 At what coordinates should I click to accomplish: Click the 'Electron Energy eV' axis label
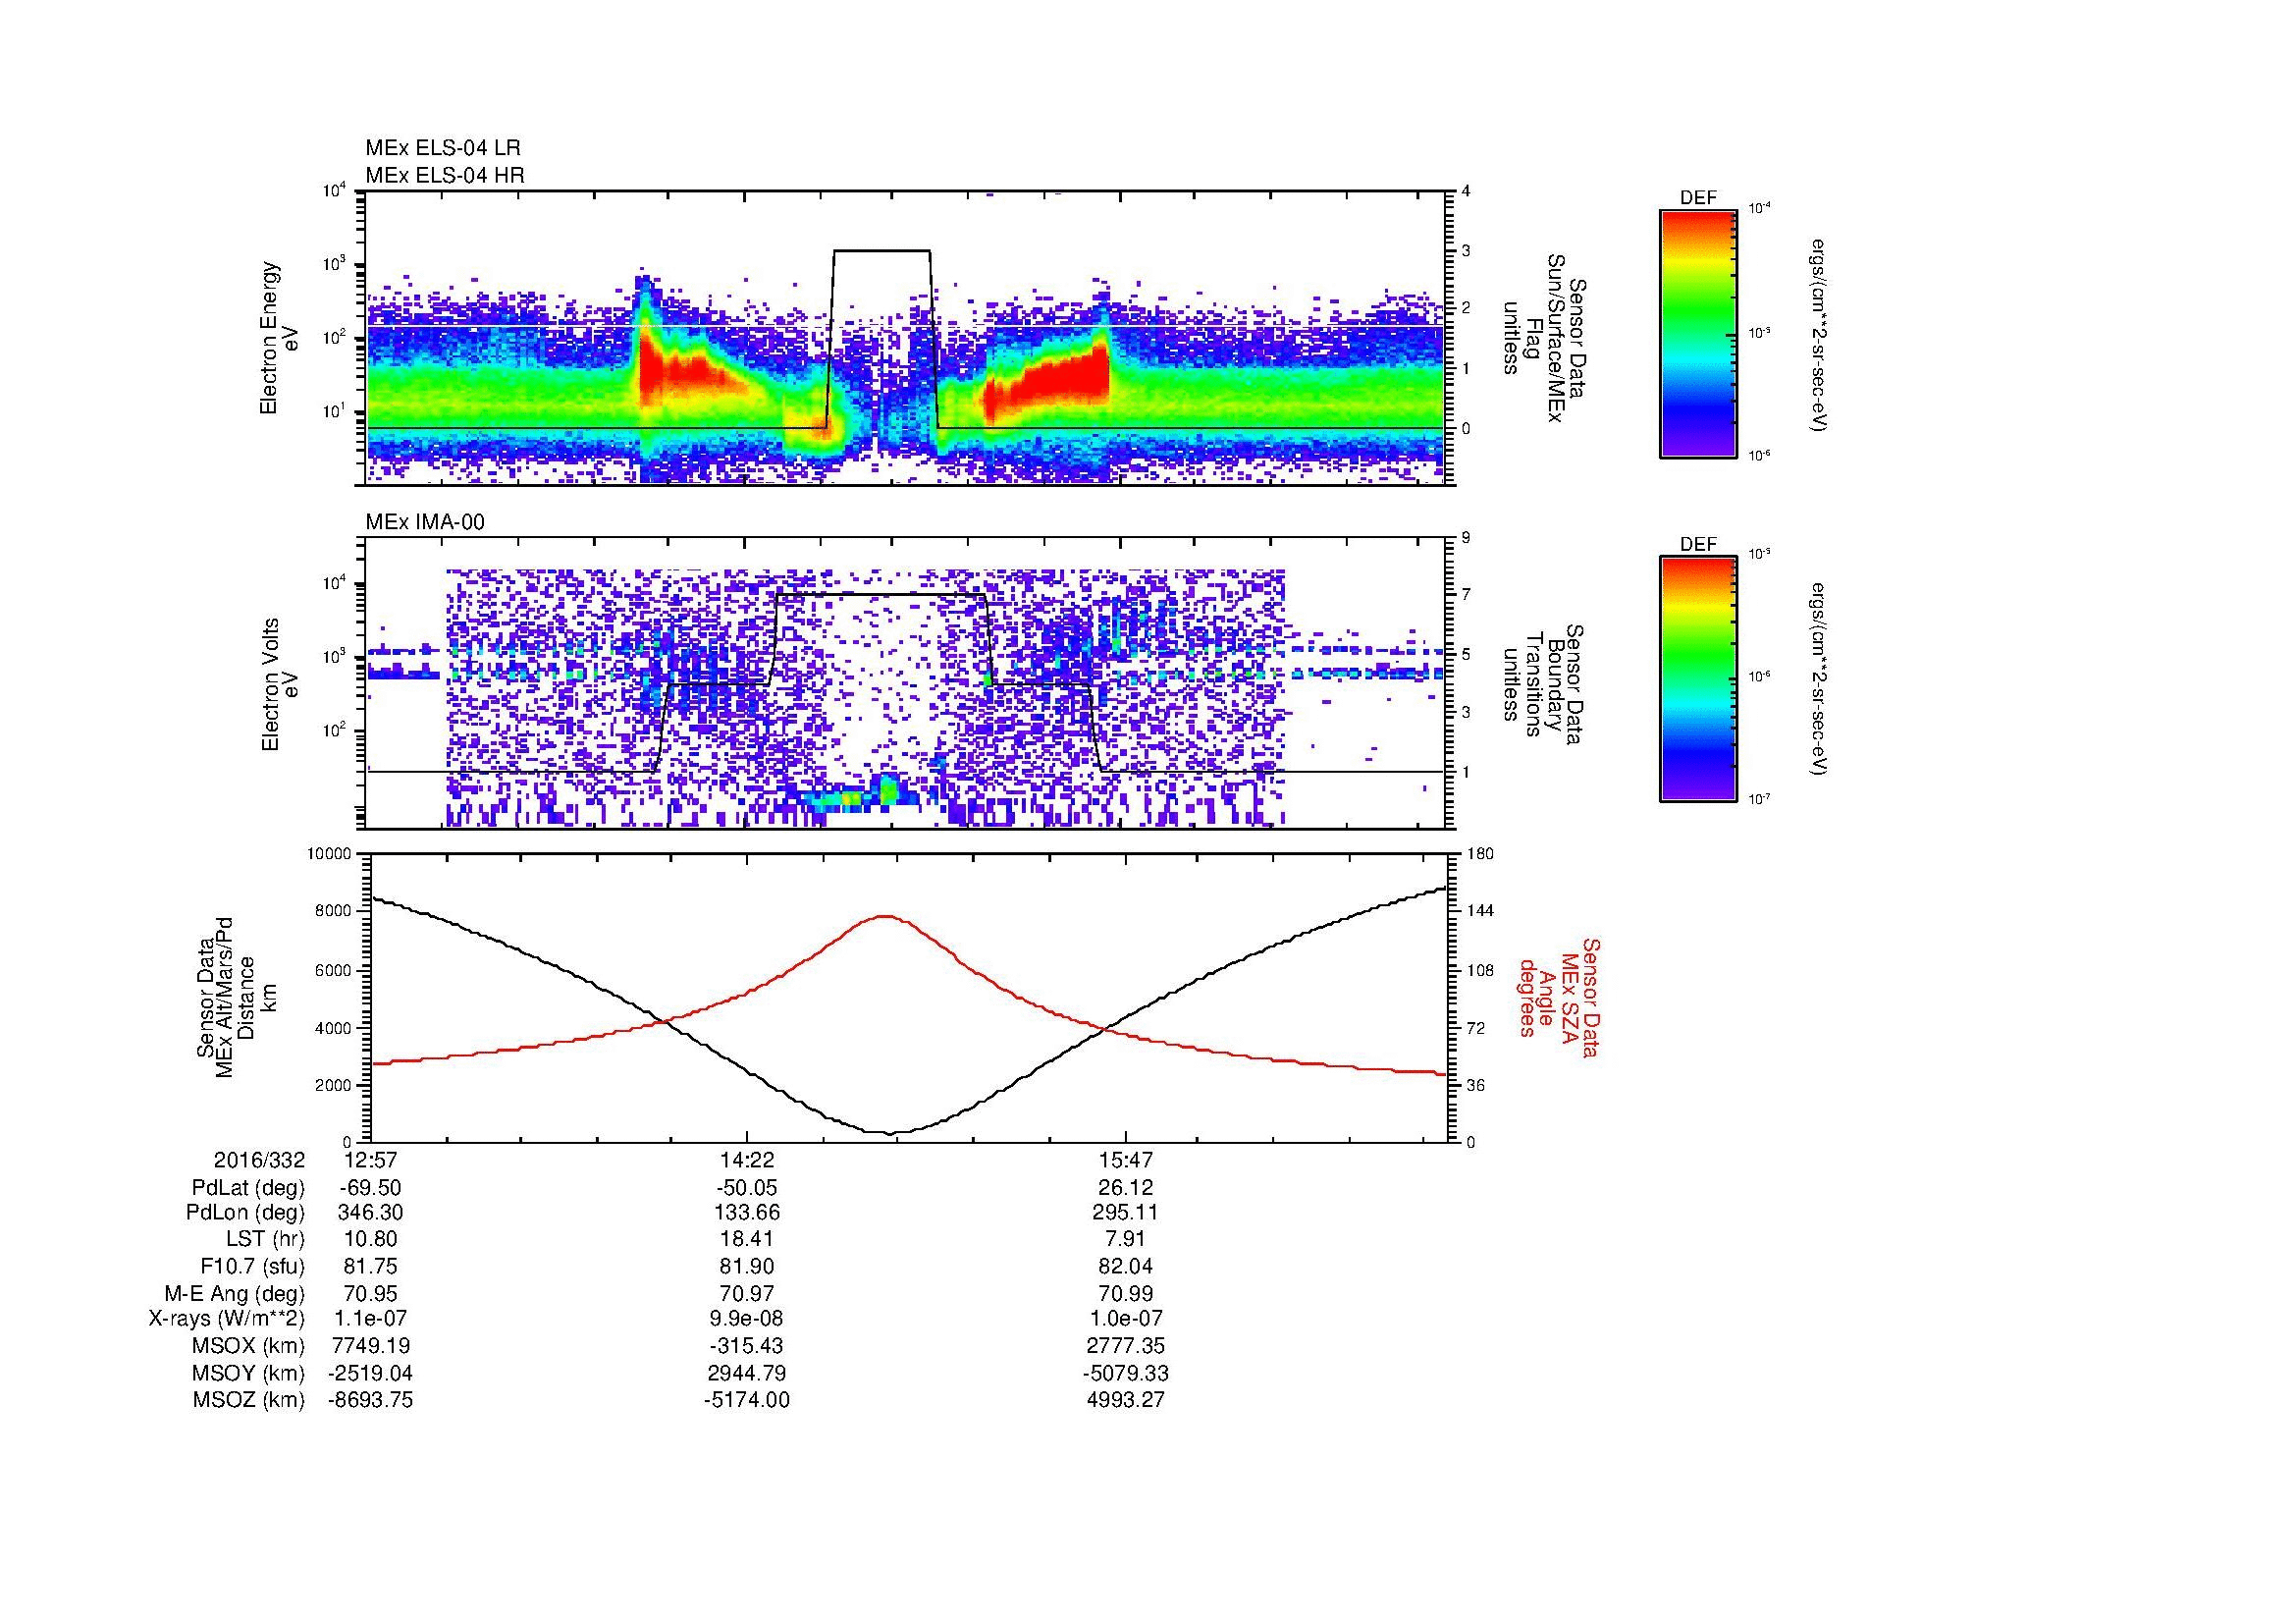279,338
